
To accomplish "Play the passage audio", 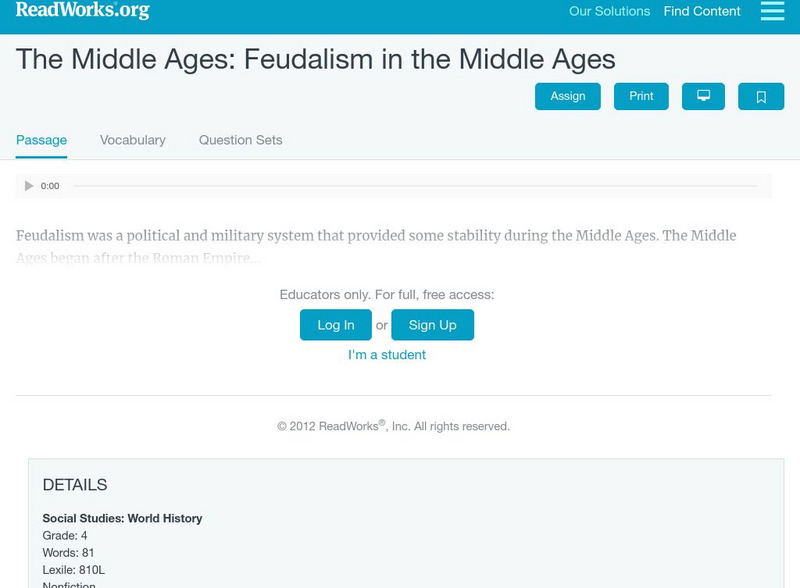I will pyautogui.click(x=29, y=186).
